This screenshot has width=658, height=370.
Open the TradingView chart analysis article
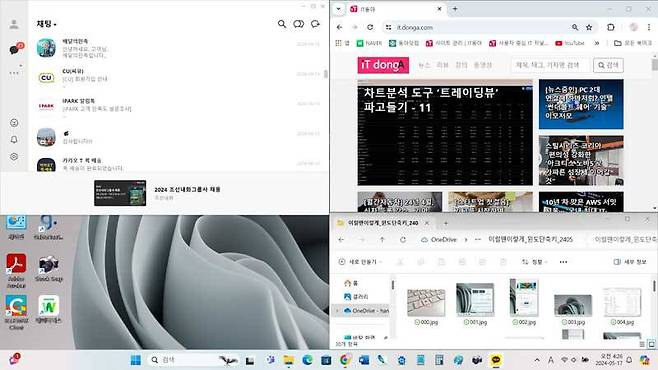tap(445, 133)
